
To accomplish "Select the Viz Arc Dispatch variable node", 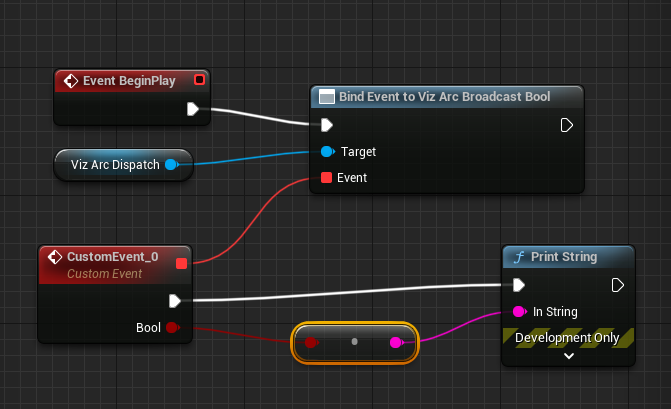I will [114, 164].
